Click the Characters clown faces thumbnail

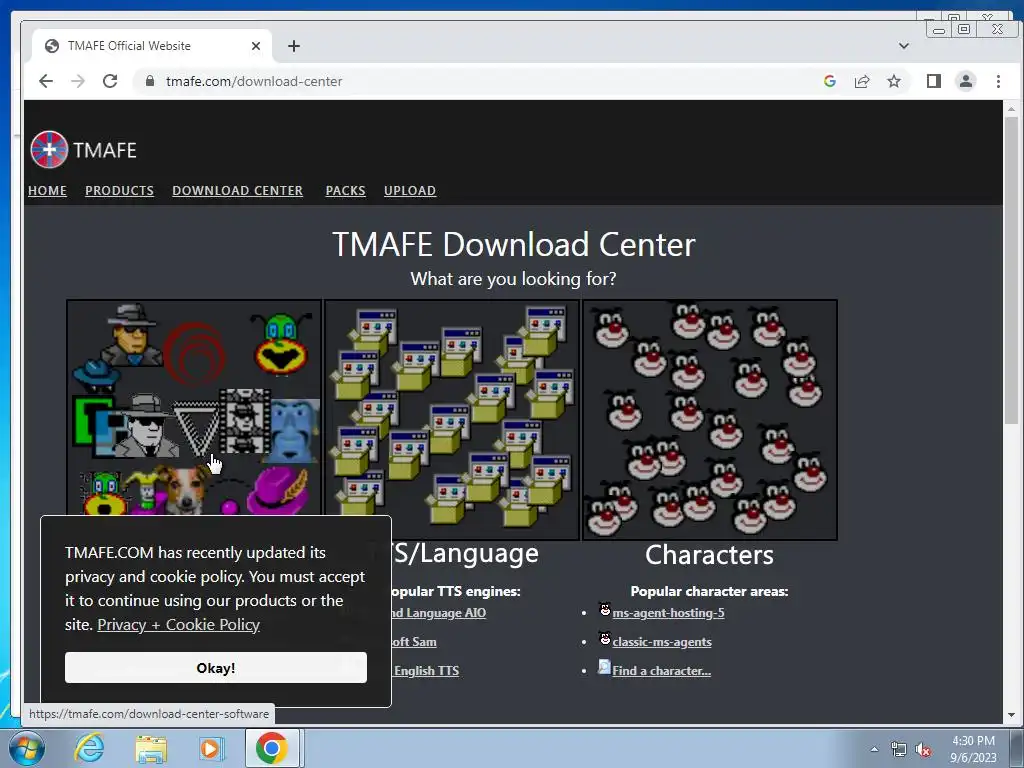[x=710, y=420]
